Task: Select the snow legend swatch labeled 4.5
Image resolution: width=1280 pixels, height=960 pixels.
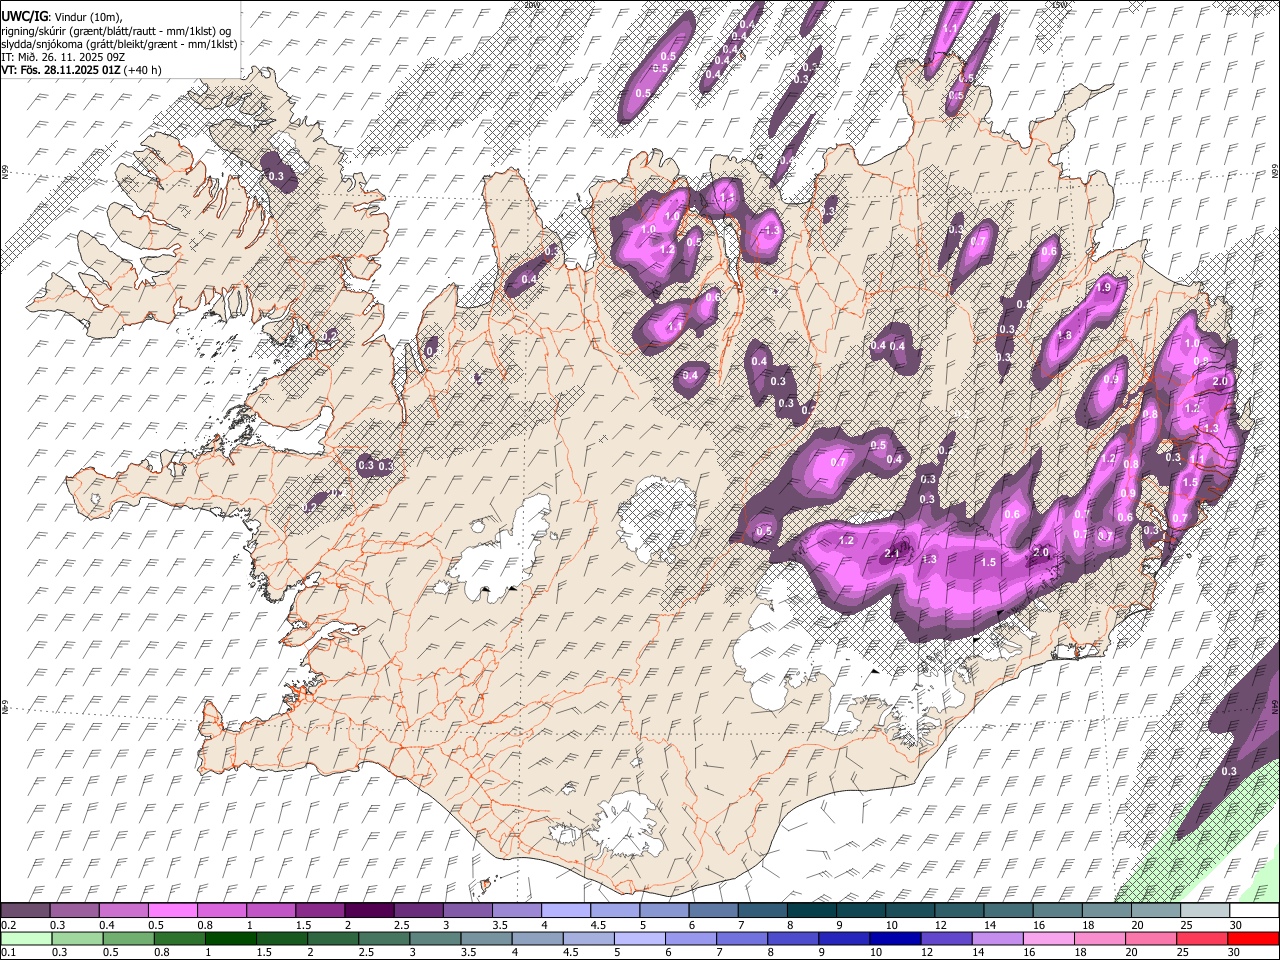Action: pos(614,910)
